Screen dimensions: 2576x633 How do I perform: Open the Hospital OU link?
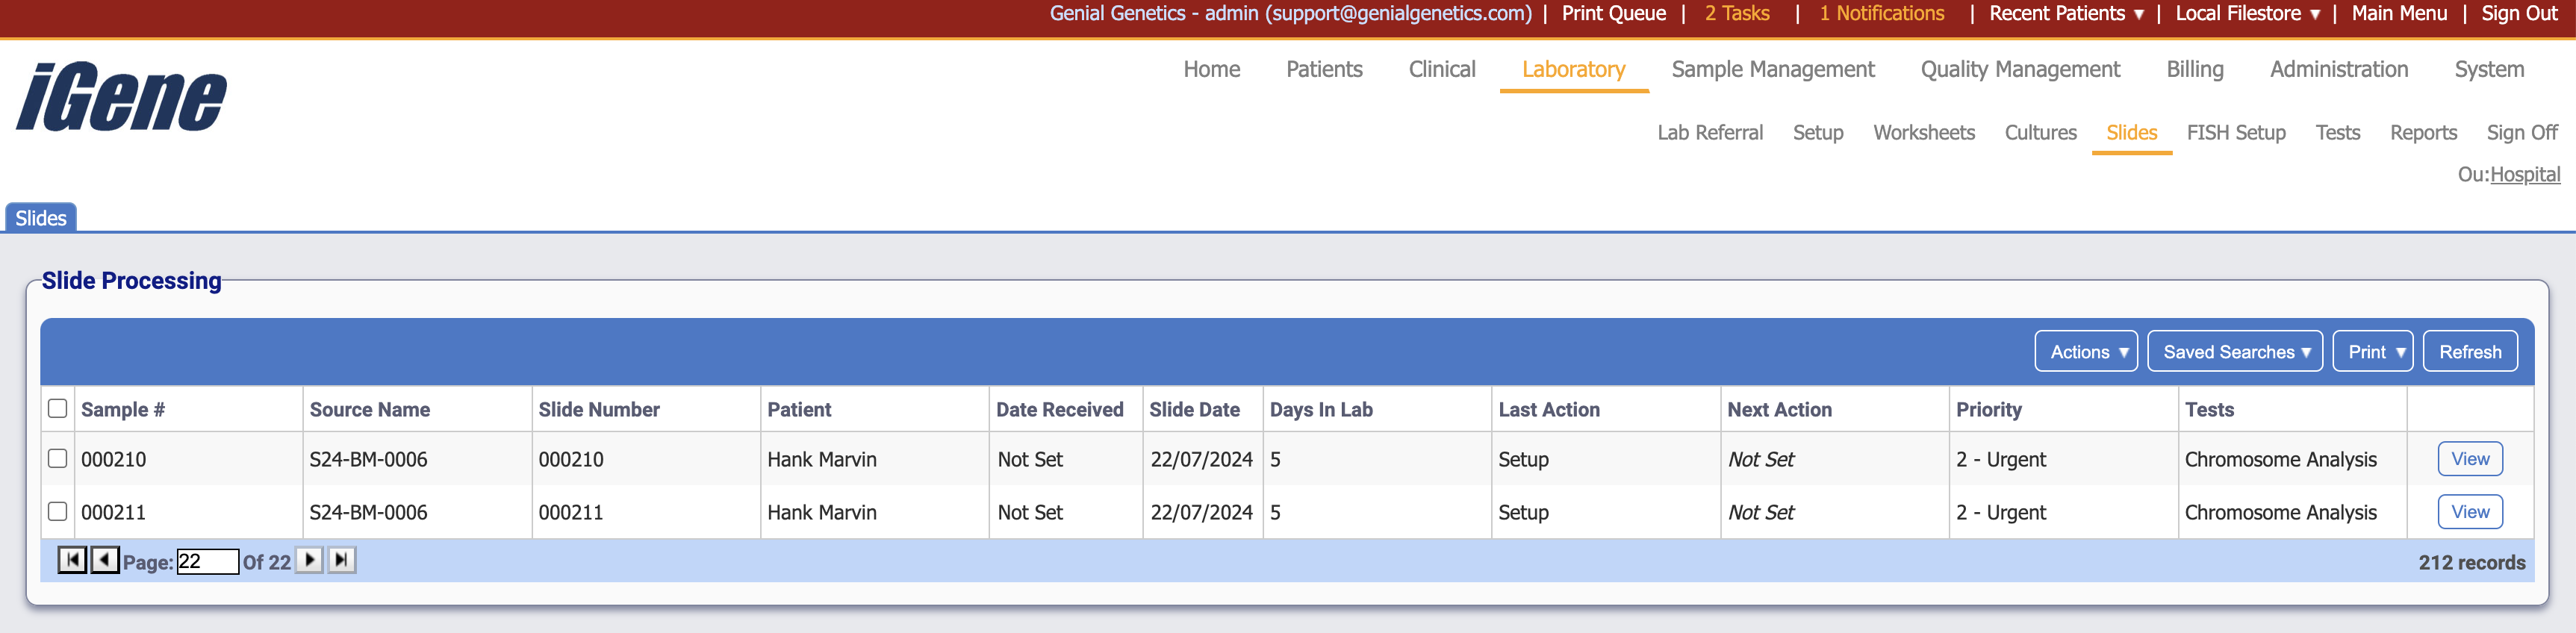click(x=2524, y=174)
